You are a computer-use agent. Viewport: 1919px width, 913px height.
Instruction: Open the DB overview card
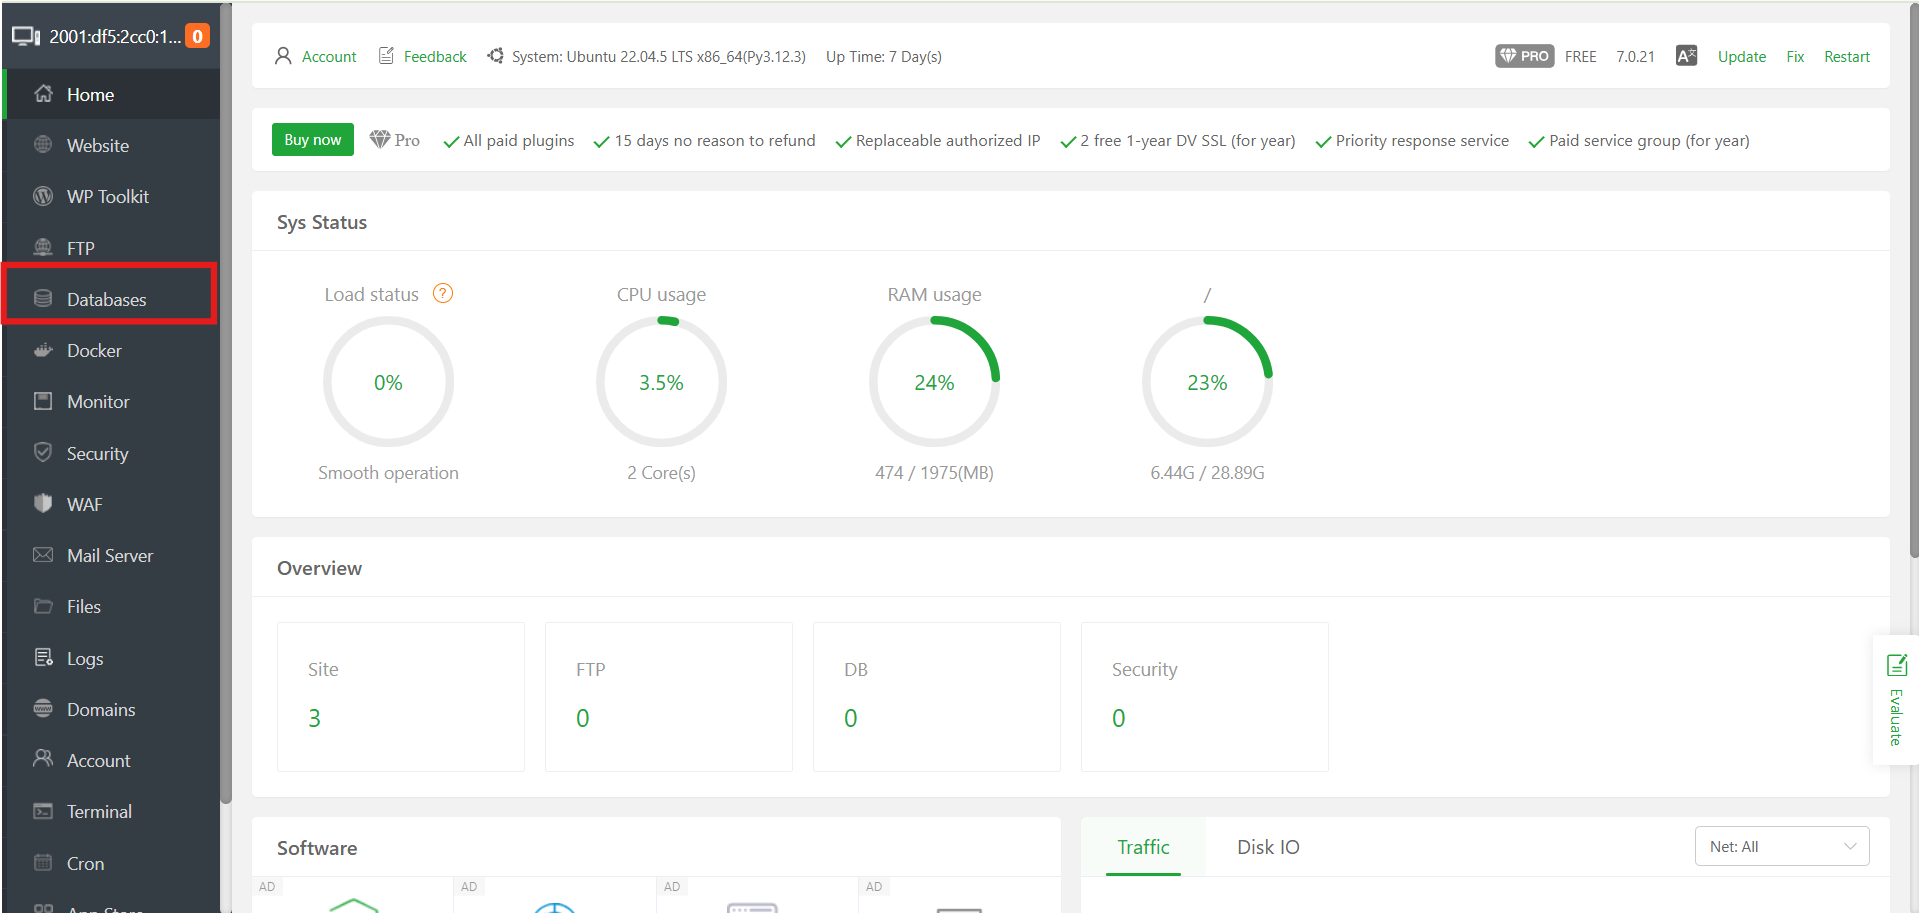pyautogui.click(x=937, y=697)
